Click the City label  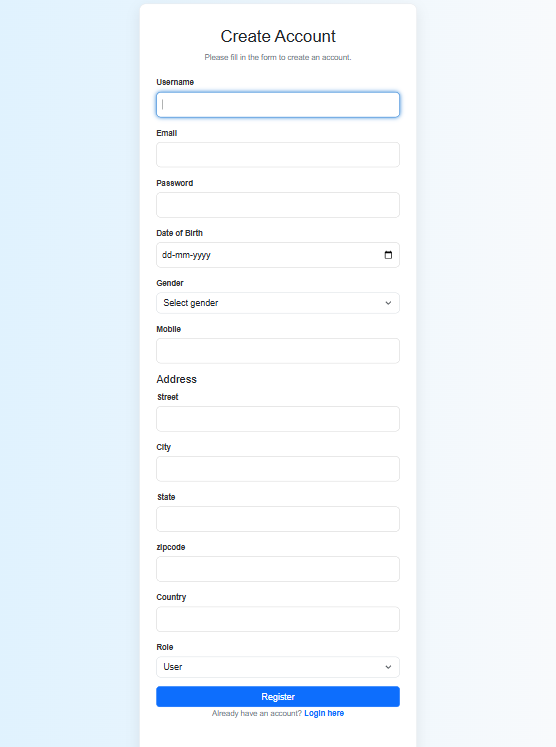click(163, 447)
